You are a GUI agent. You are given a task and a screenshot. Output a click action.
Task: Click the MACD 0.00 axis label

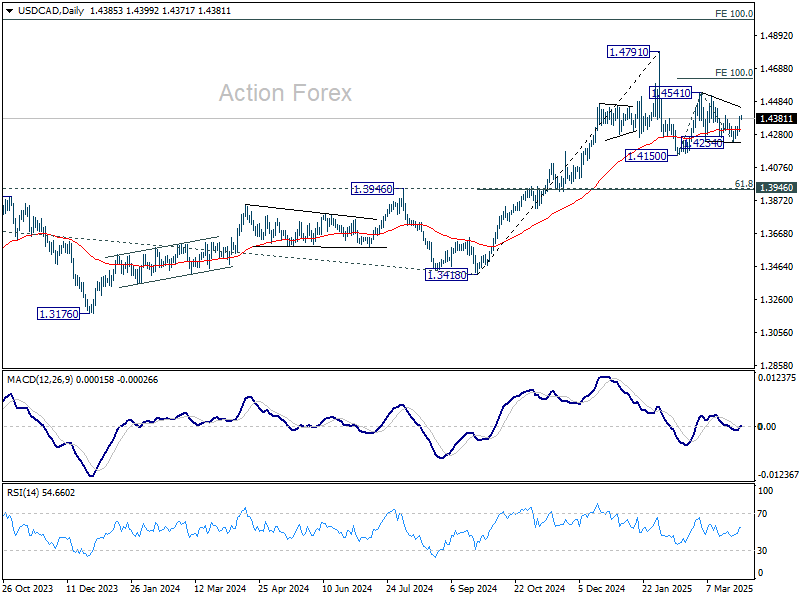pos(767,427)
